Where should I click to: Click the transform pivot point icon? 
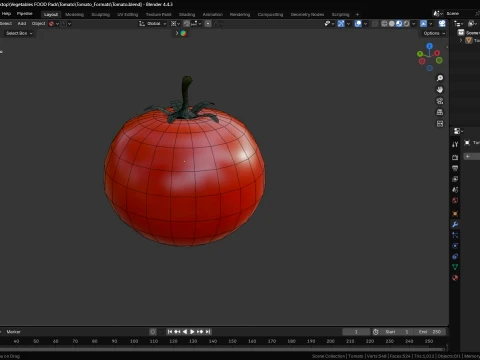175,24
